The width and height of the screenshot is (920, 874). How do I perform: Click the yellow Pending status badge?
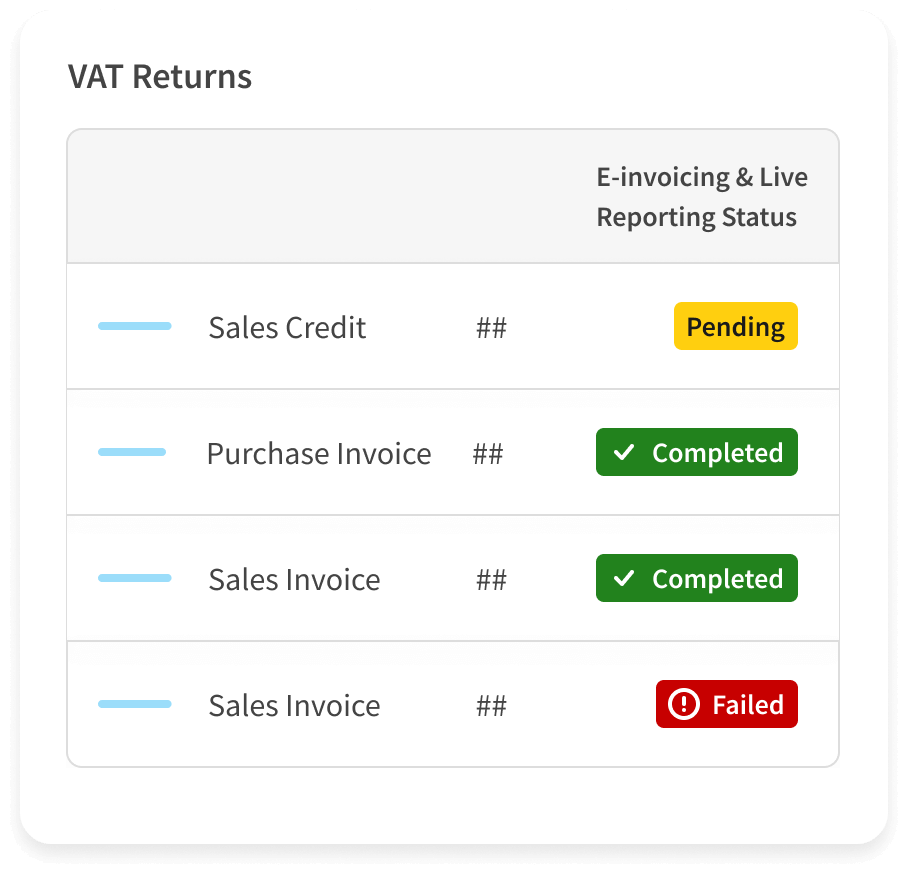pyautogui.click(x=735, y=327)
